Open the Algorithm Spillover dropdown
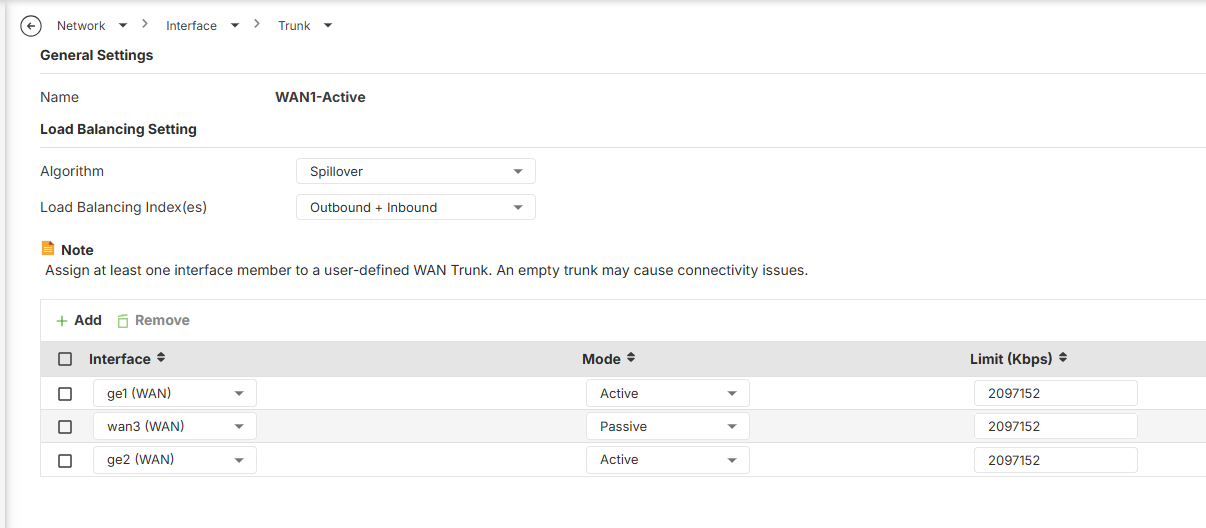The image size is (1206, 528). click(x=415, y=171)
